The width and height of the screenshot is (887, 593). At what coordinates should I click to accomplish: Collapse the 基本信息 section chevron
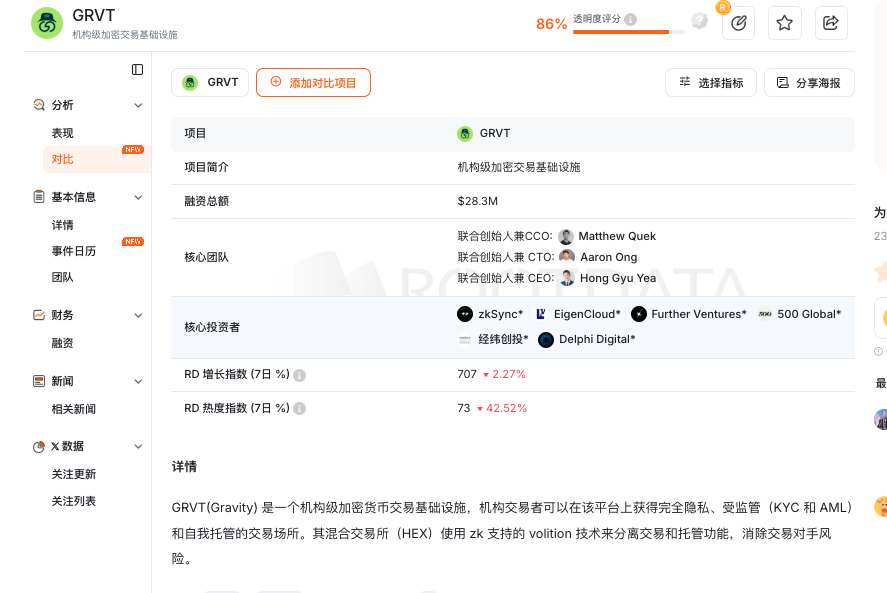[x=138, y=197]
